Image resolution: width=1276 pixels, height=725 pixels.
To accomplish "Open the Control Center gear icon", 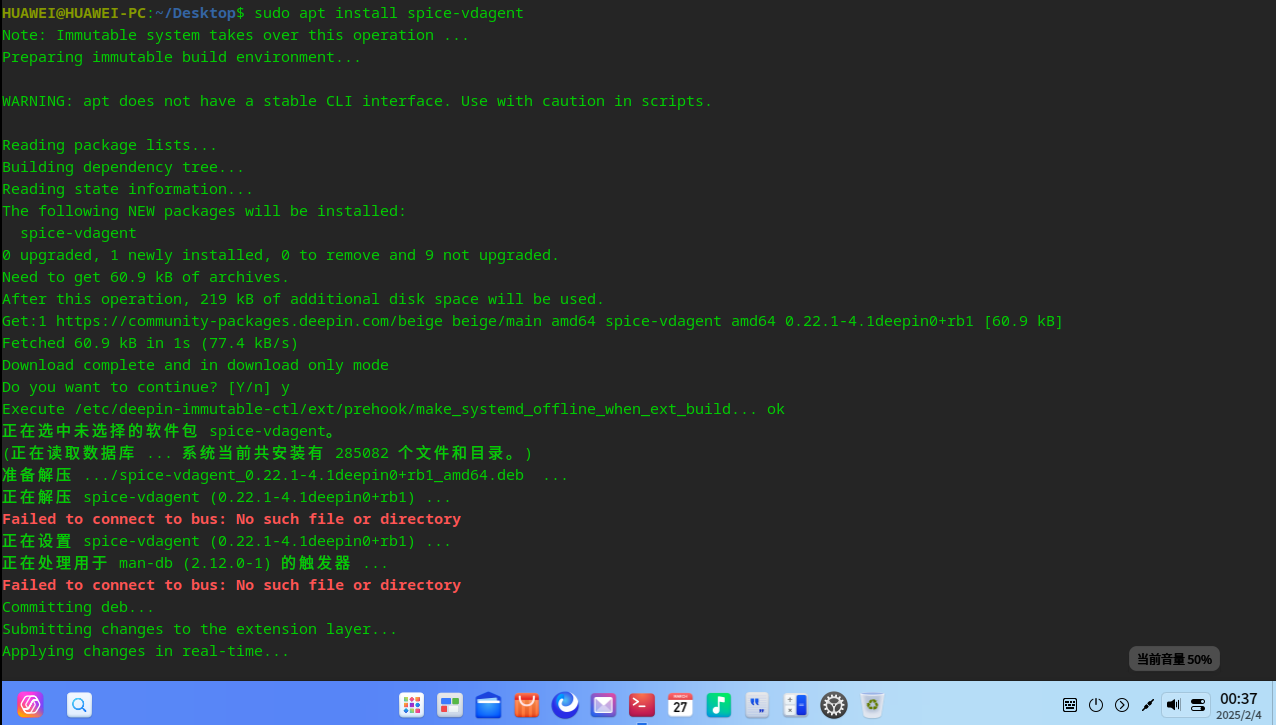I will tap(833, 705).
